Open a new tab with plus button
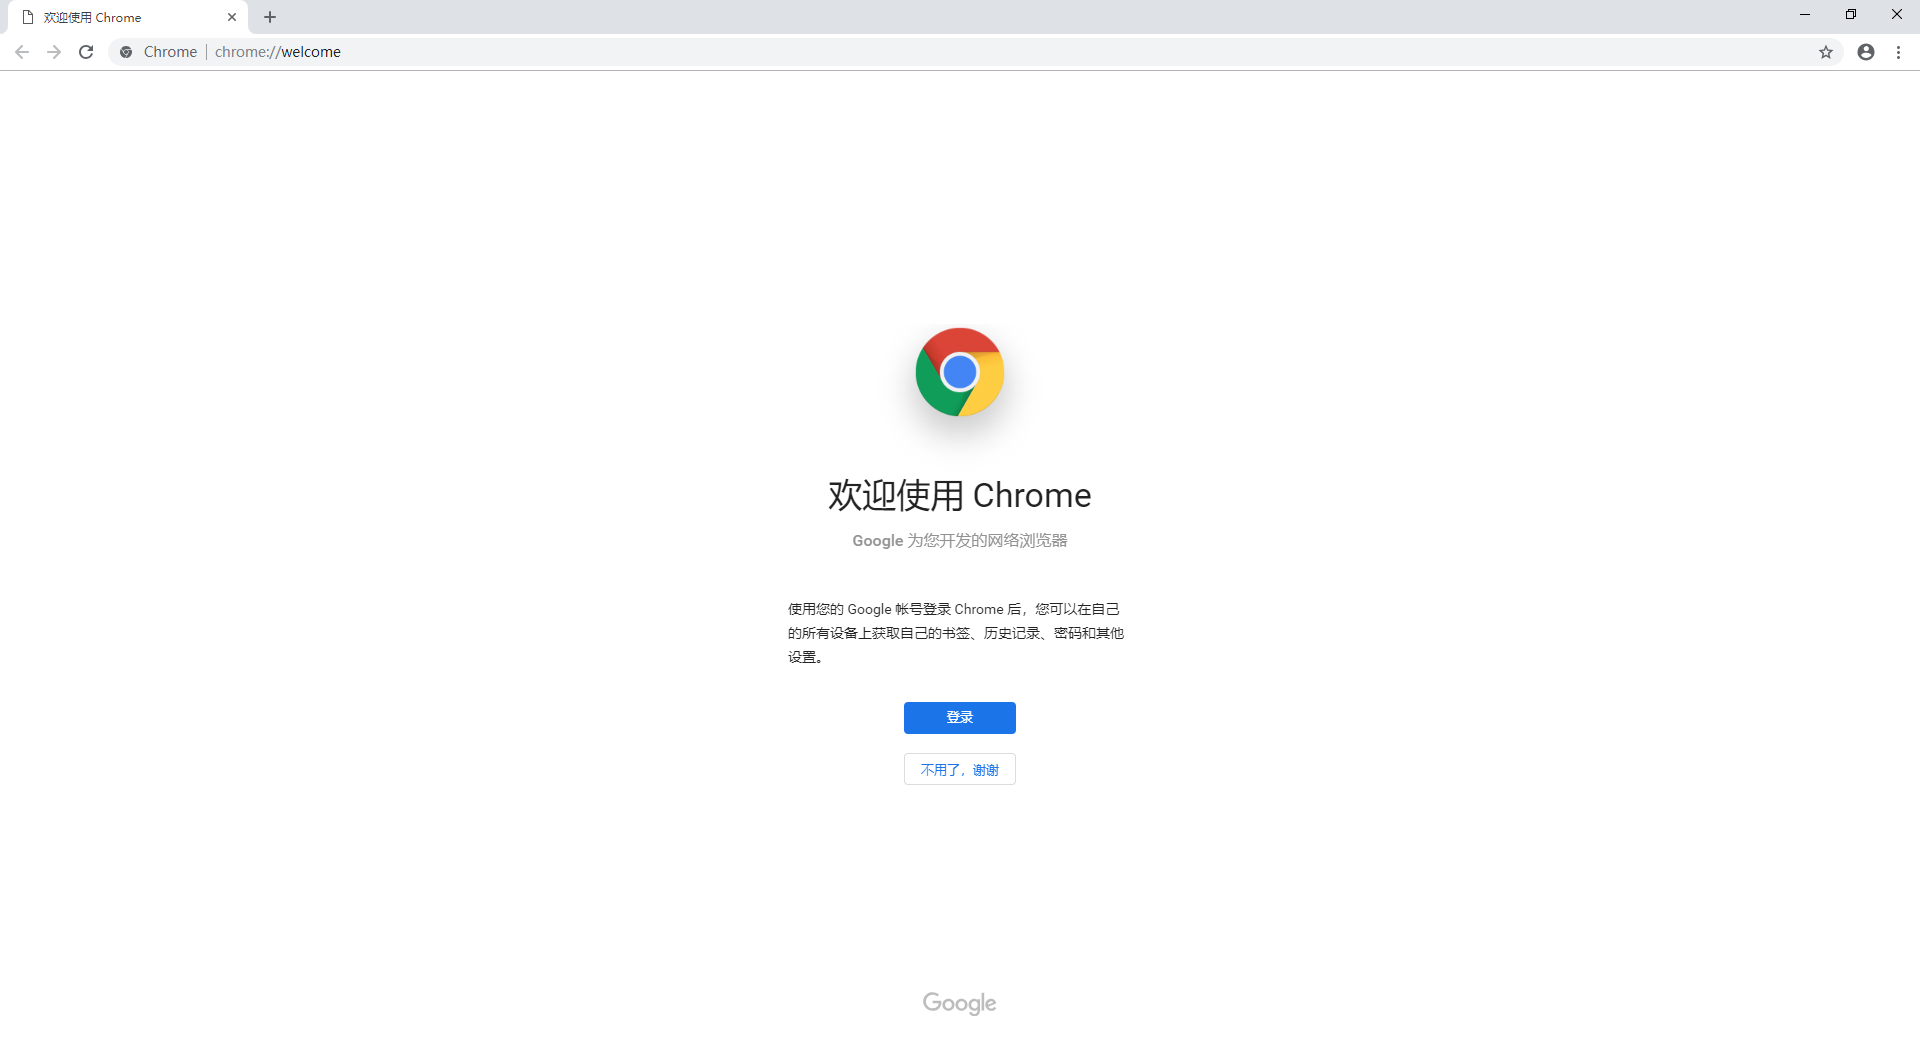The image size is (1920, 1039). pyautogui.click(x=270, y=17)
